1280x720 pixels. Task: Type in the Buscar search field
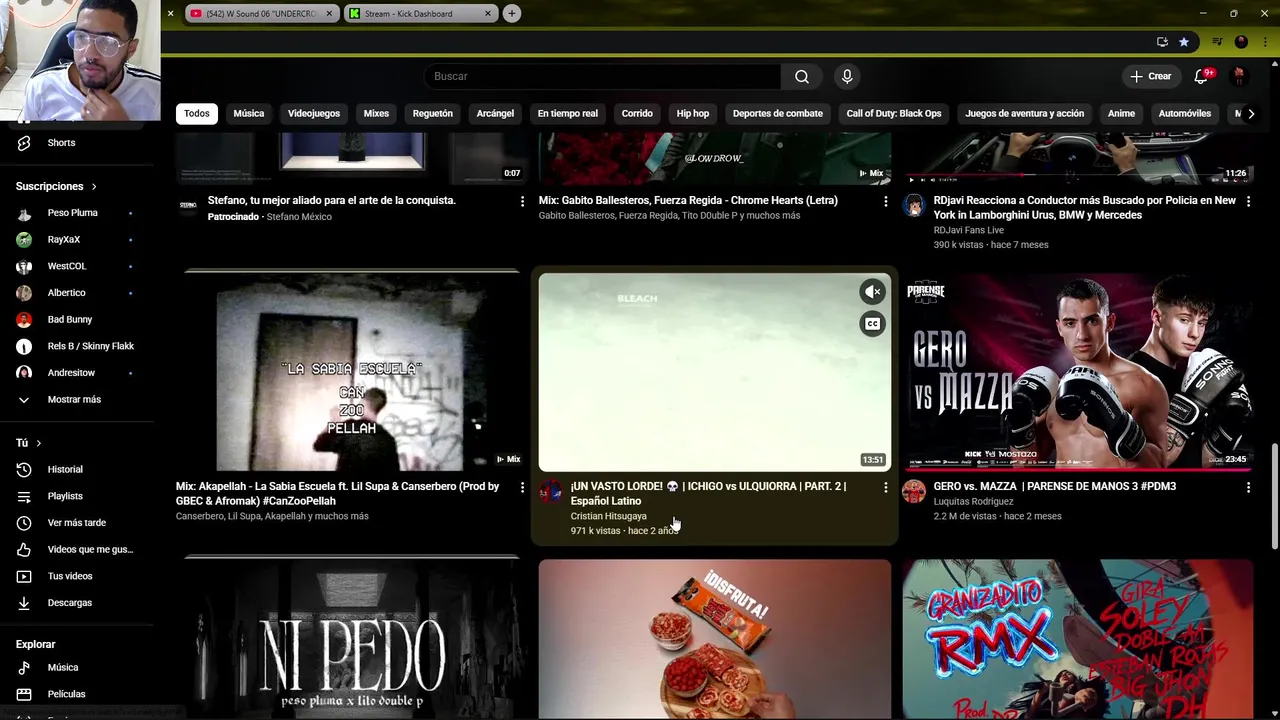point(603,76)
